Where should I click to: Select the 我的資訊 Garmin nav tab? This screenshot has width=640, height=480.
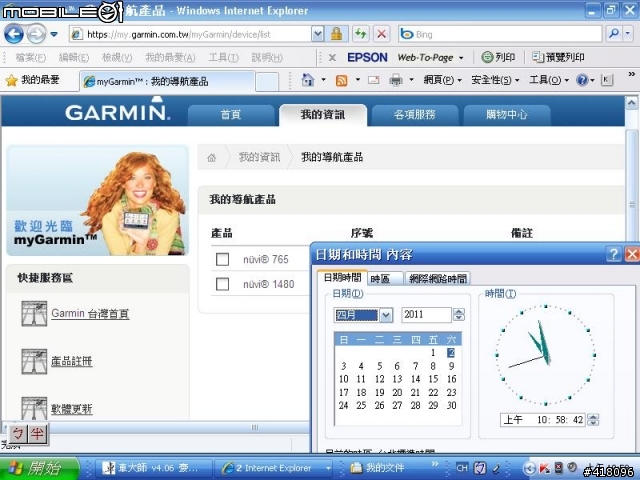323,115
